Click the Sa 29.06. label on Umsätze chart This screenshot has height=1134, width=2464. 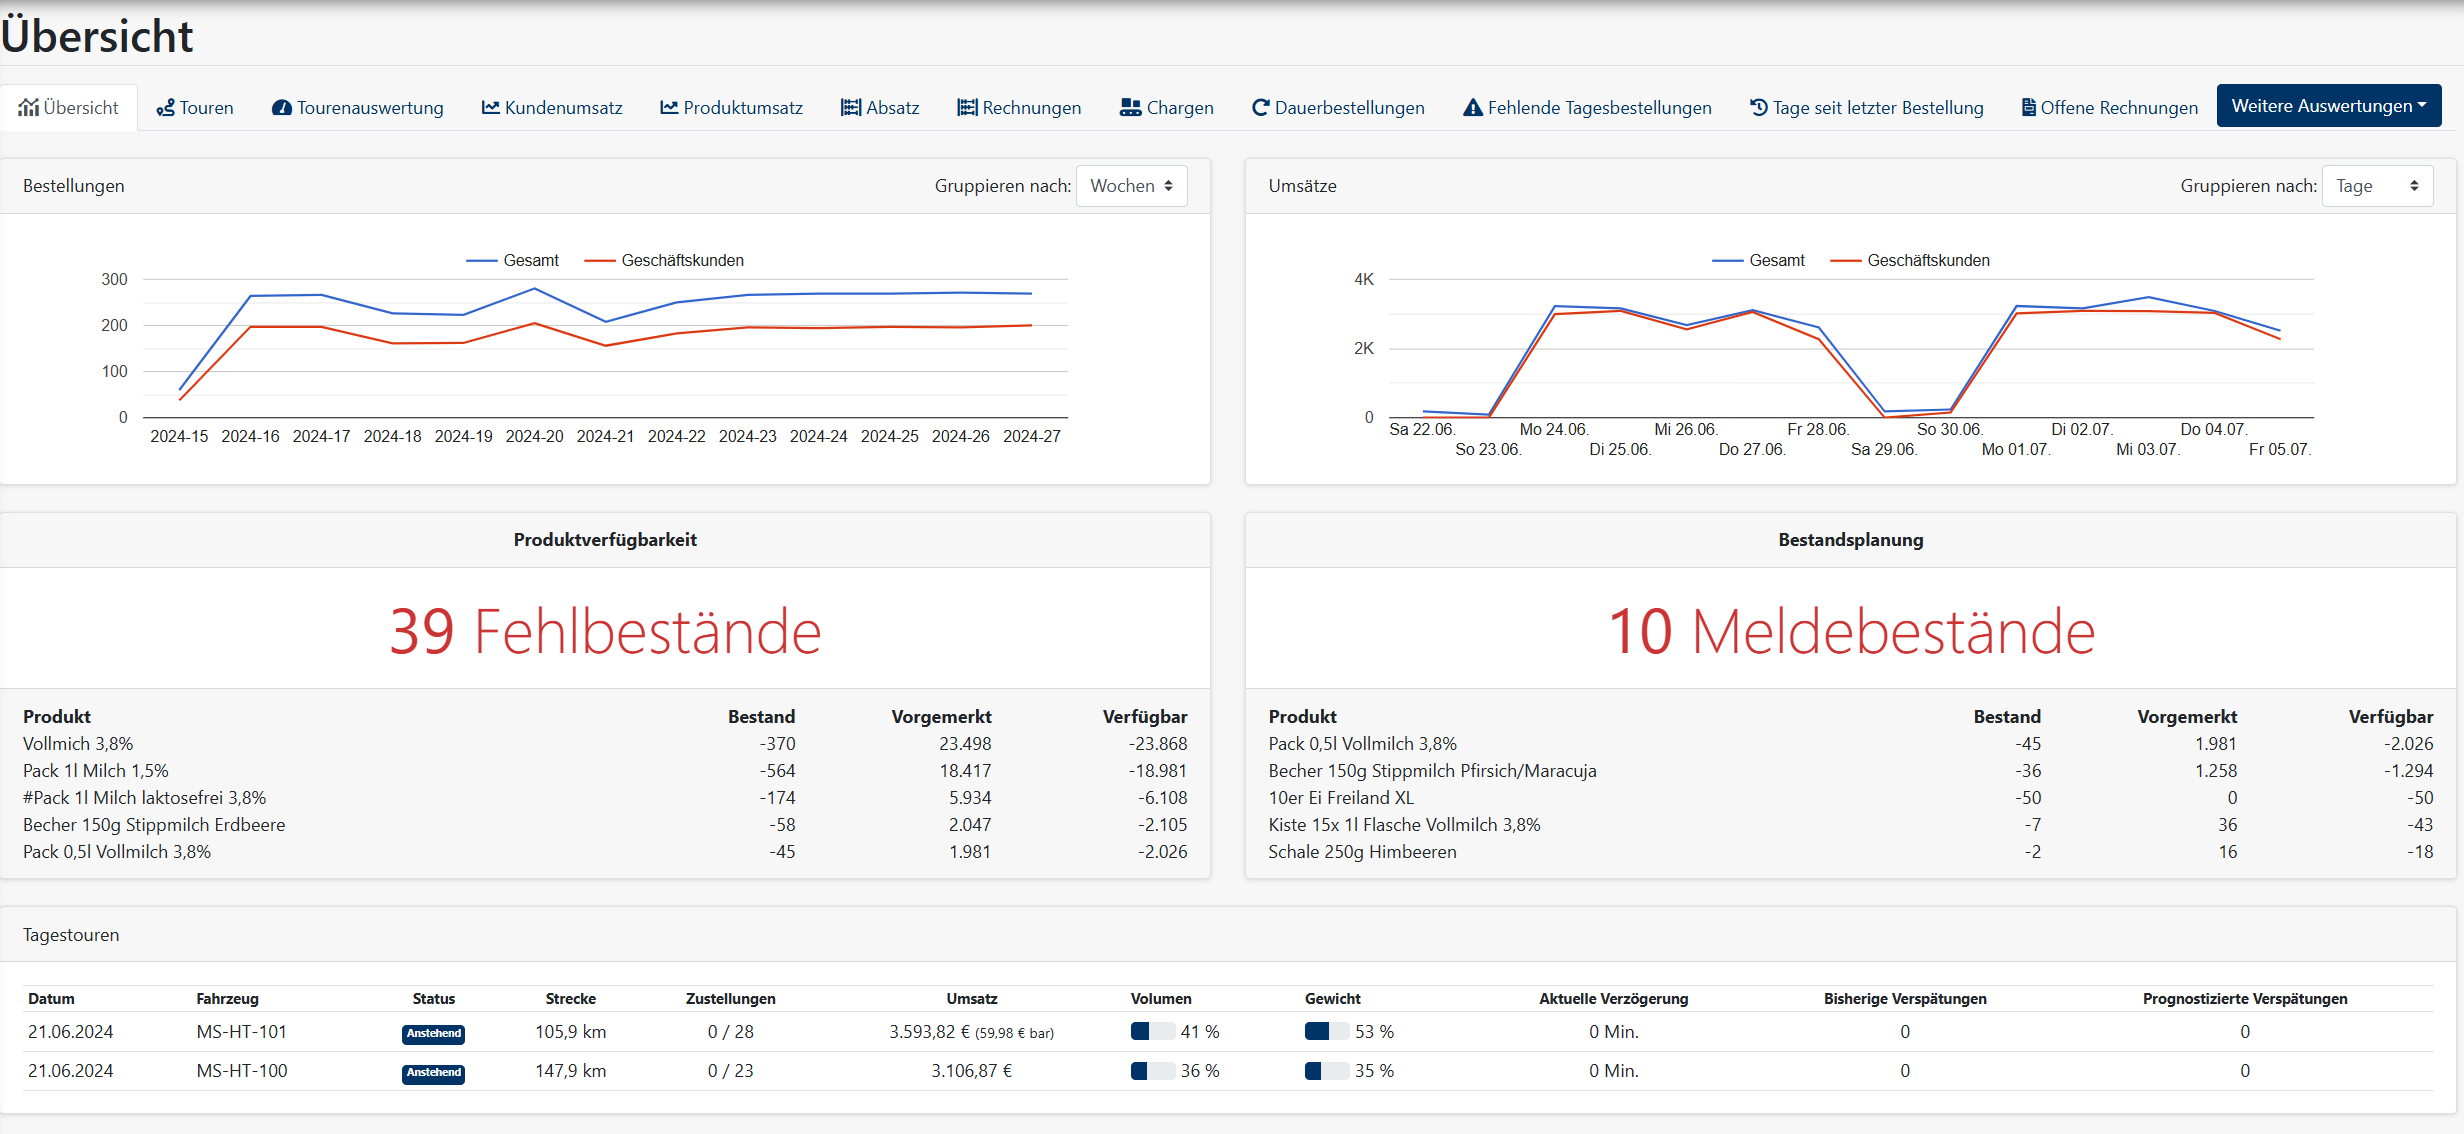[x=1883, y=450]
